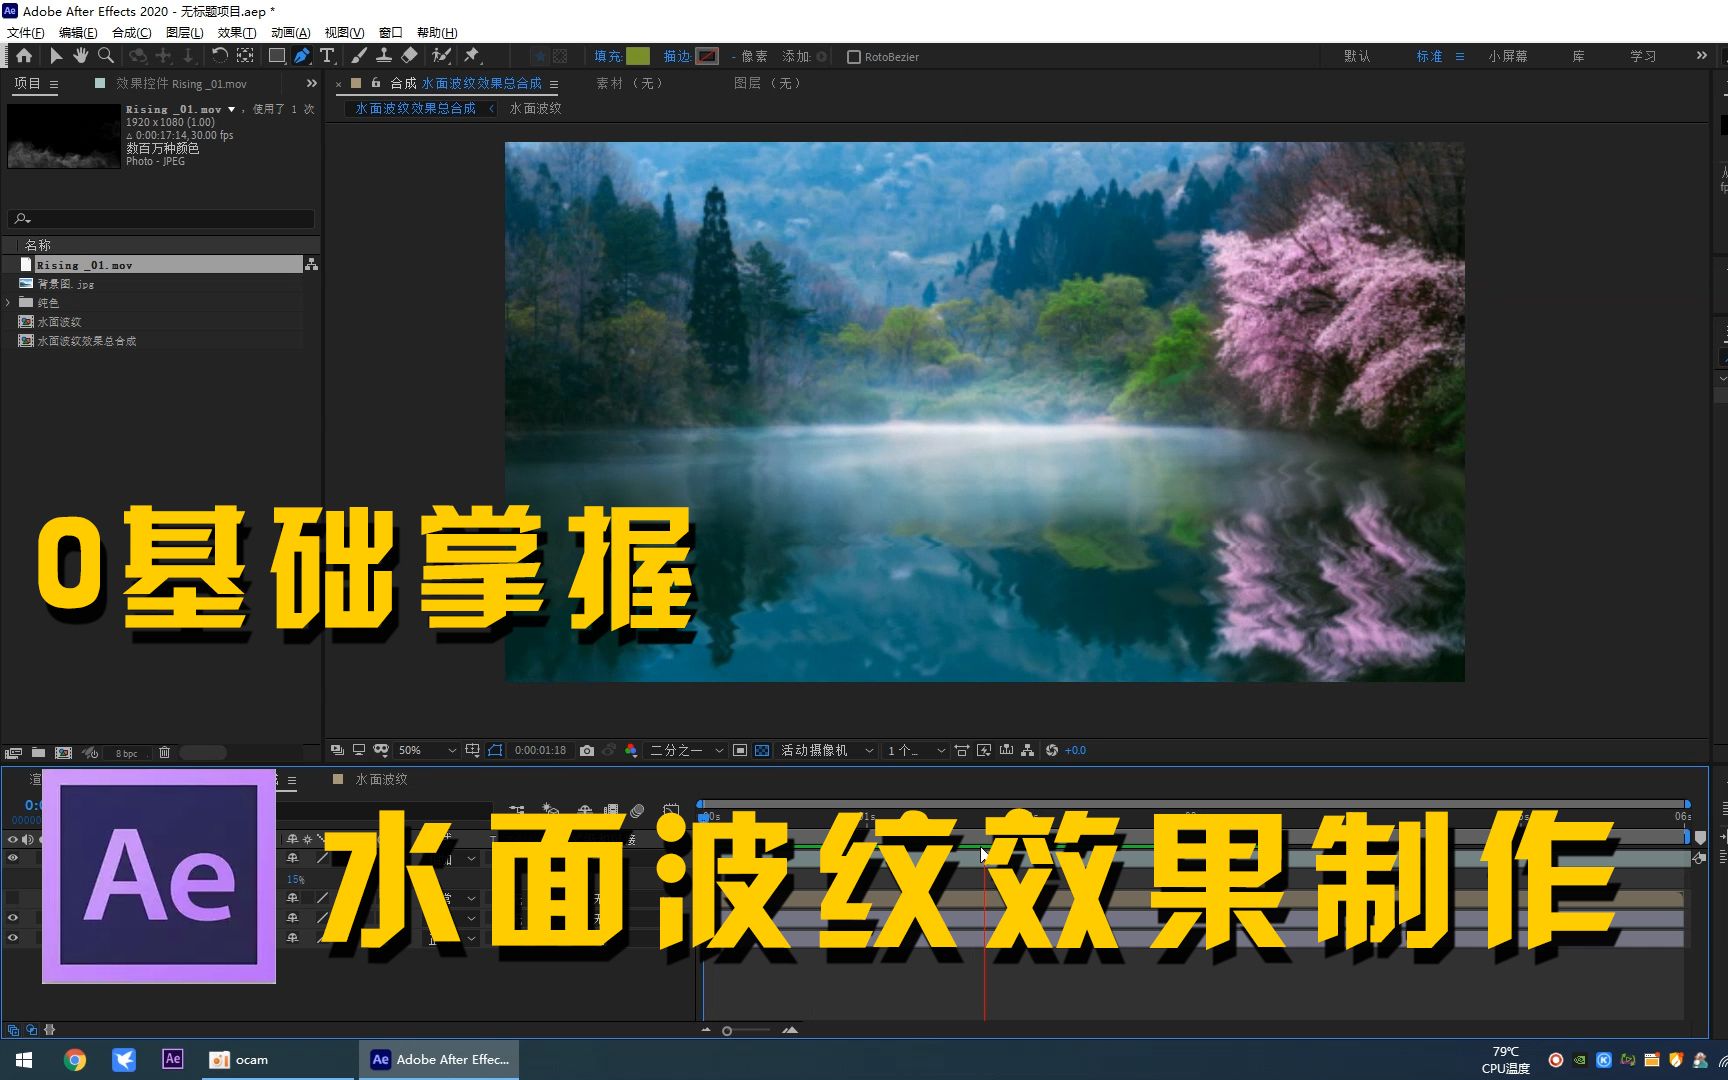The height and width of the screenshot is (1080, 1728).
Task: Select the Clone Stamp tool
Action: 385,57
